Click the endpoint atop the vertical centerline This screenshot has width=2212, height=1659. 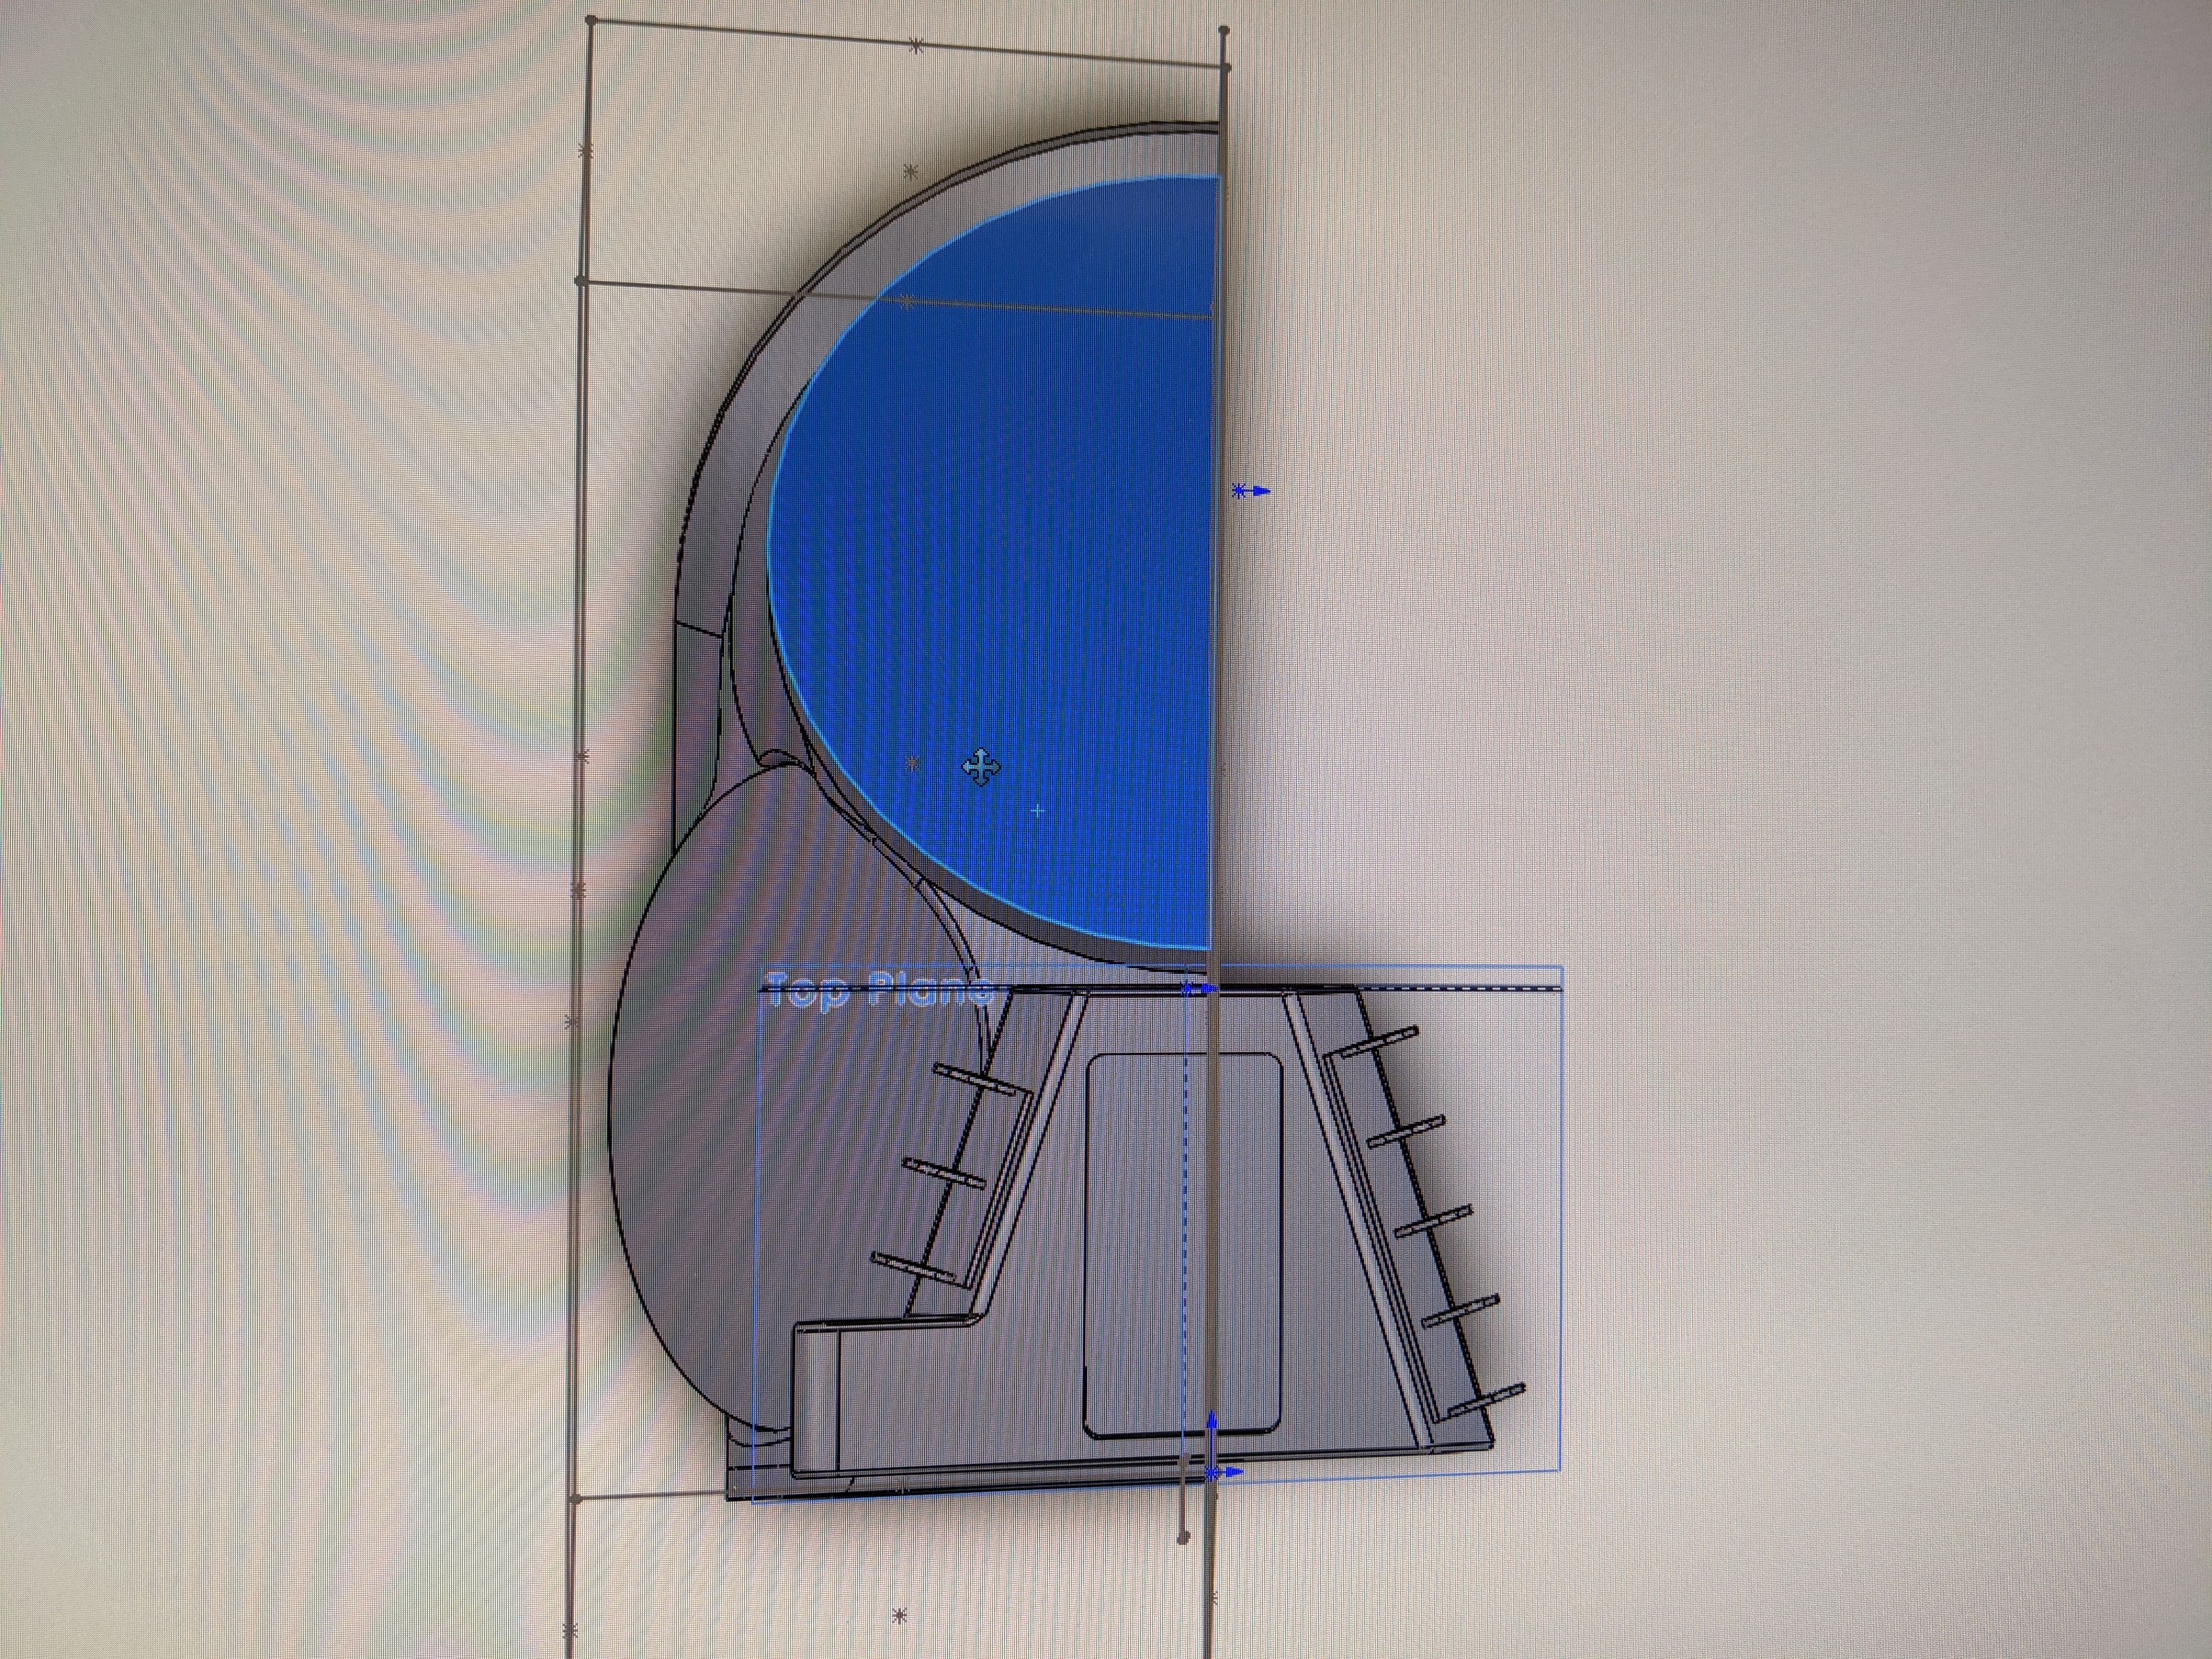tap(1225, 31)
